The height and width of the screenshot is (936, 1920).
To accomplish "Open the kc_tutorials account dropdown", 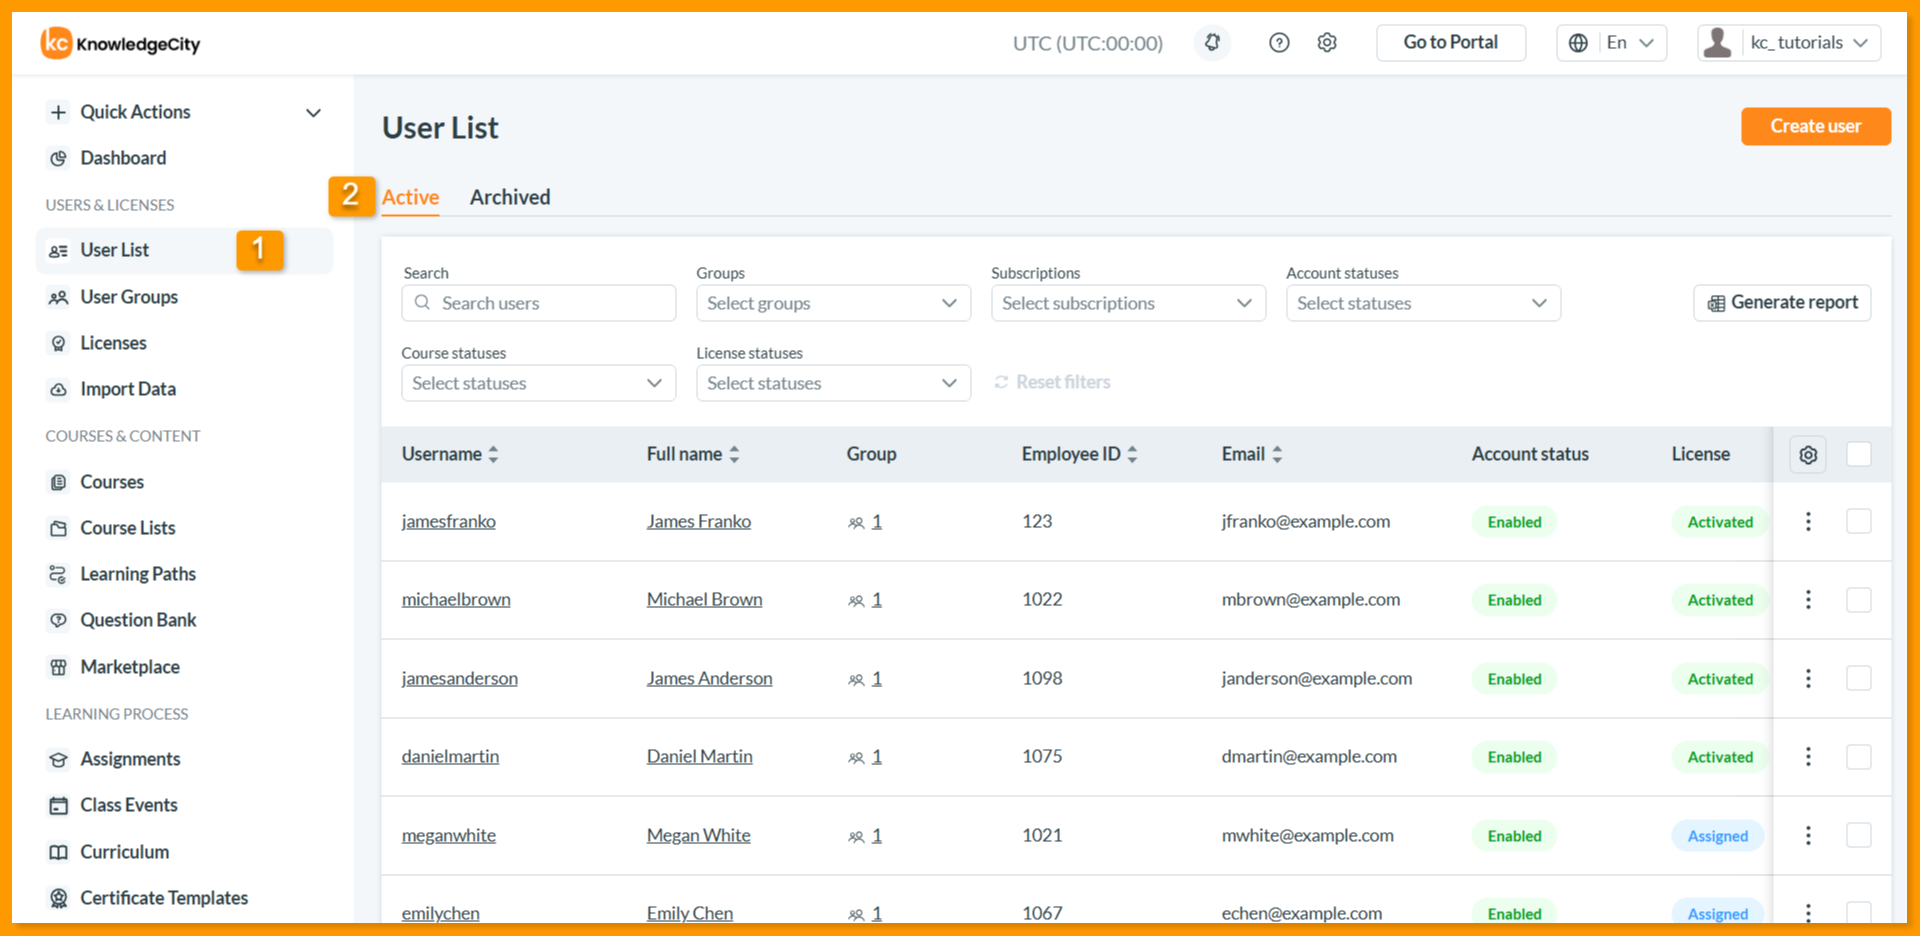I will pos(1789,43).
